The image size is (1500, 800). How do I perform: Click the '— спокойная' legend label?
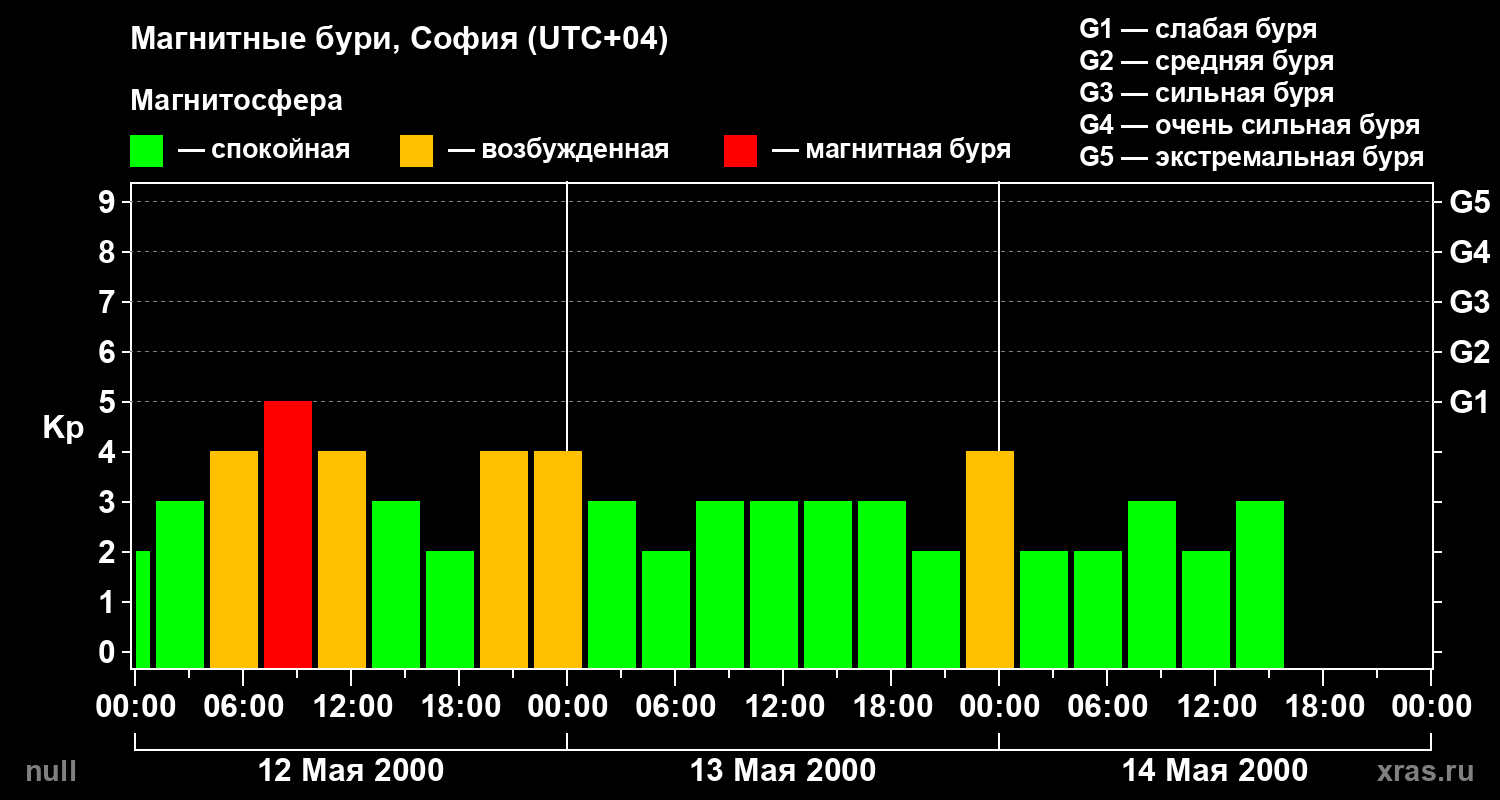(x=263, y=151)
